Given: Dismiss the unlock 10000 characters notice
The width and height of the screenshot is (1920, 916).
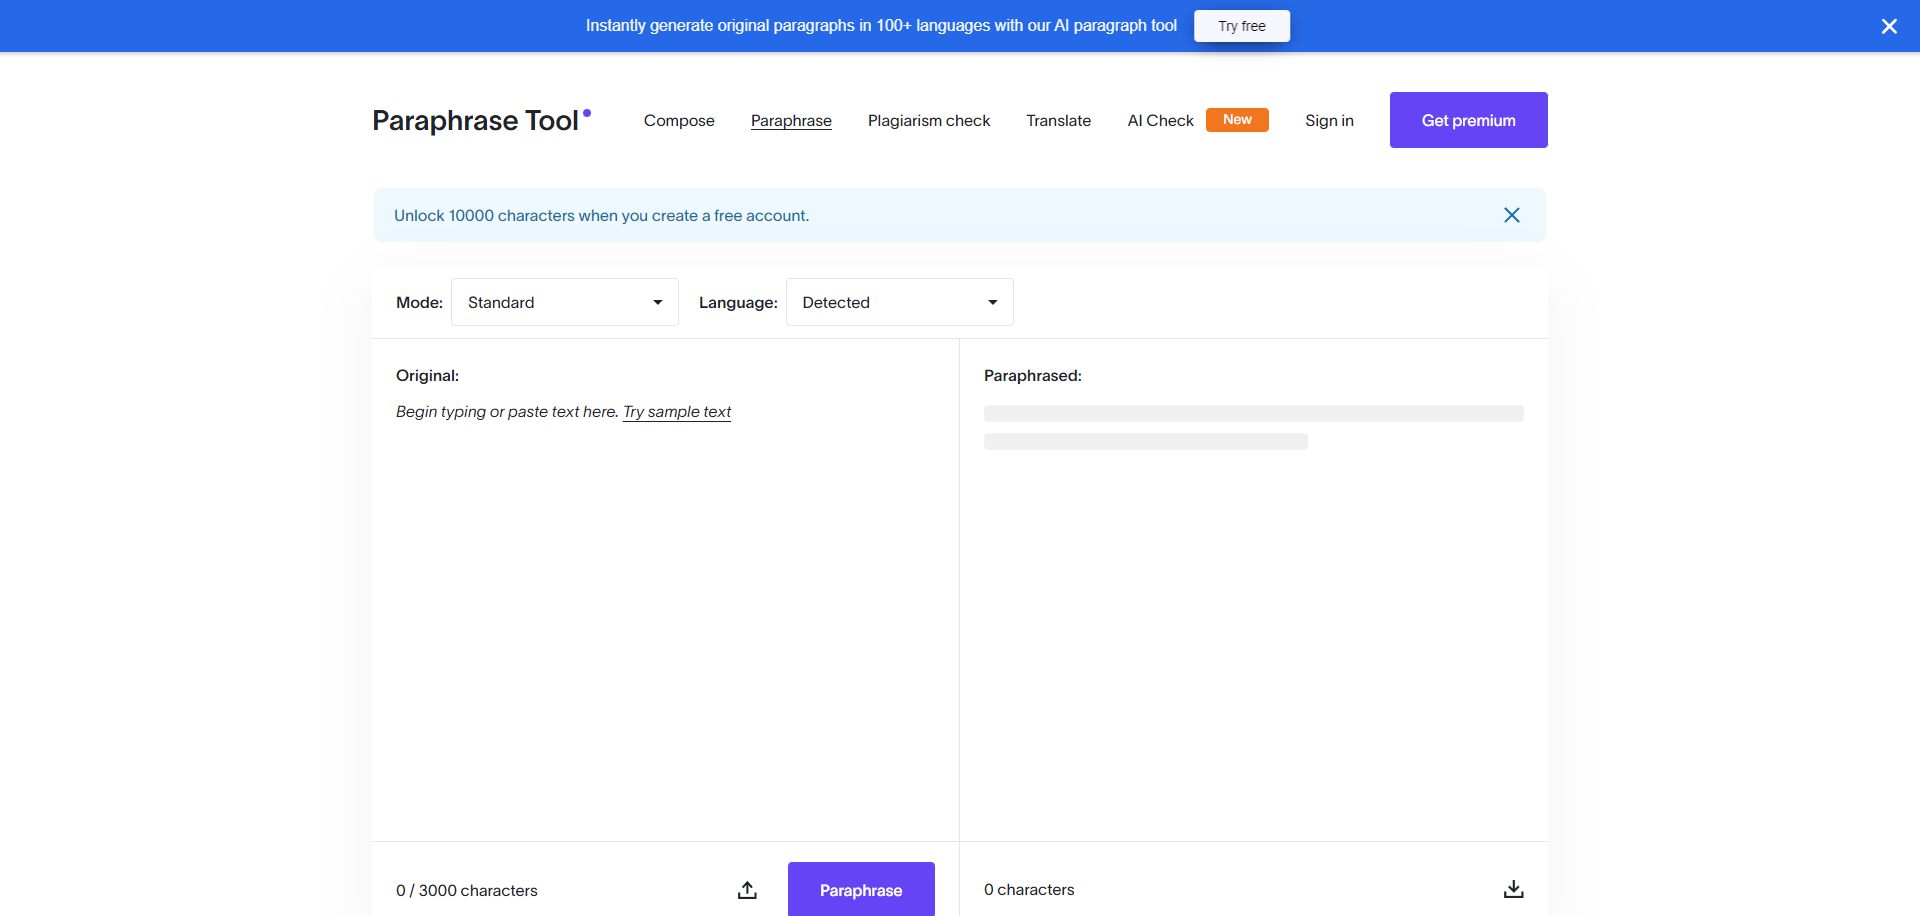Looking at the screenshot, I should 1511,215.
